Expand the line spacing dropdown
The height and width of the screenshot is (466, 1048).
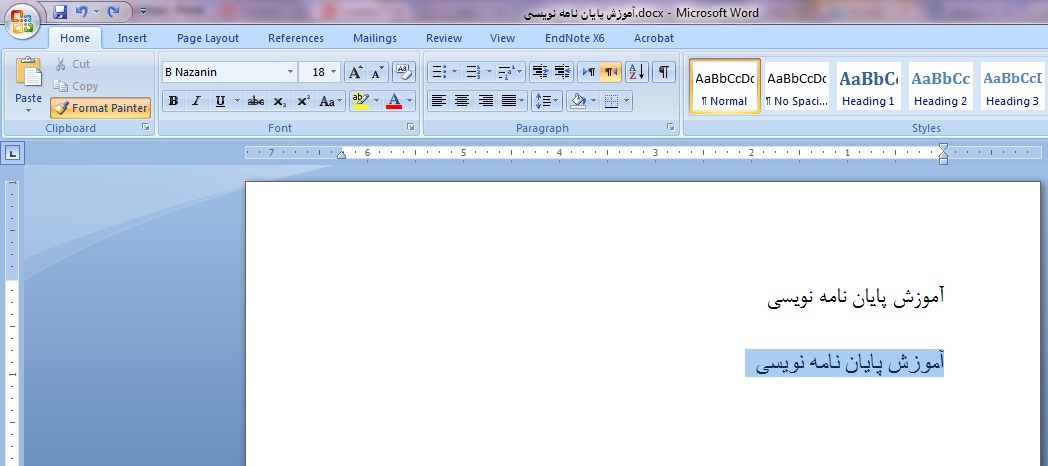(556, 101)
